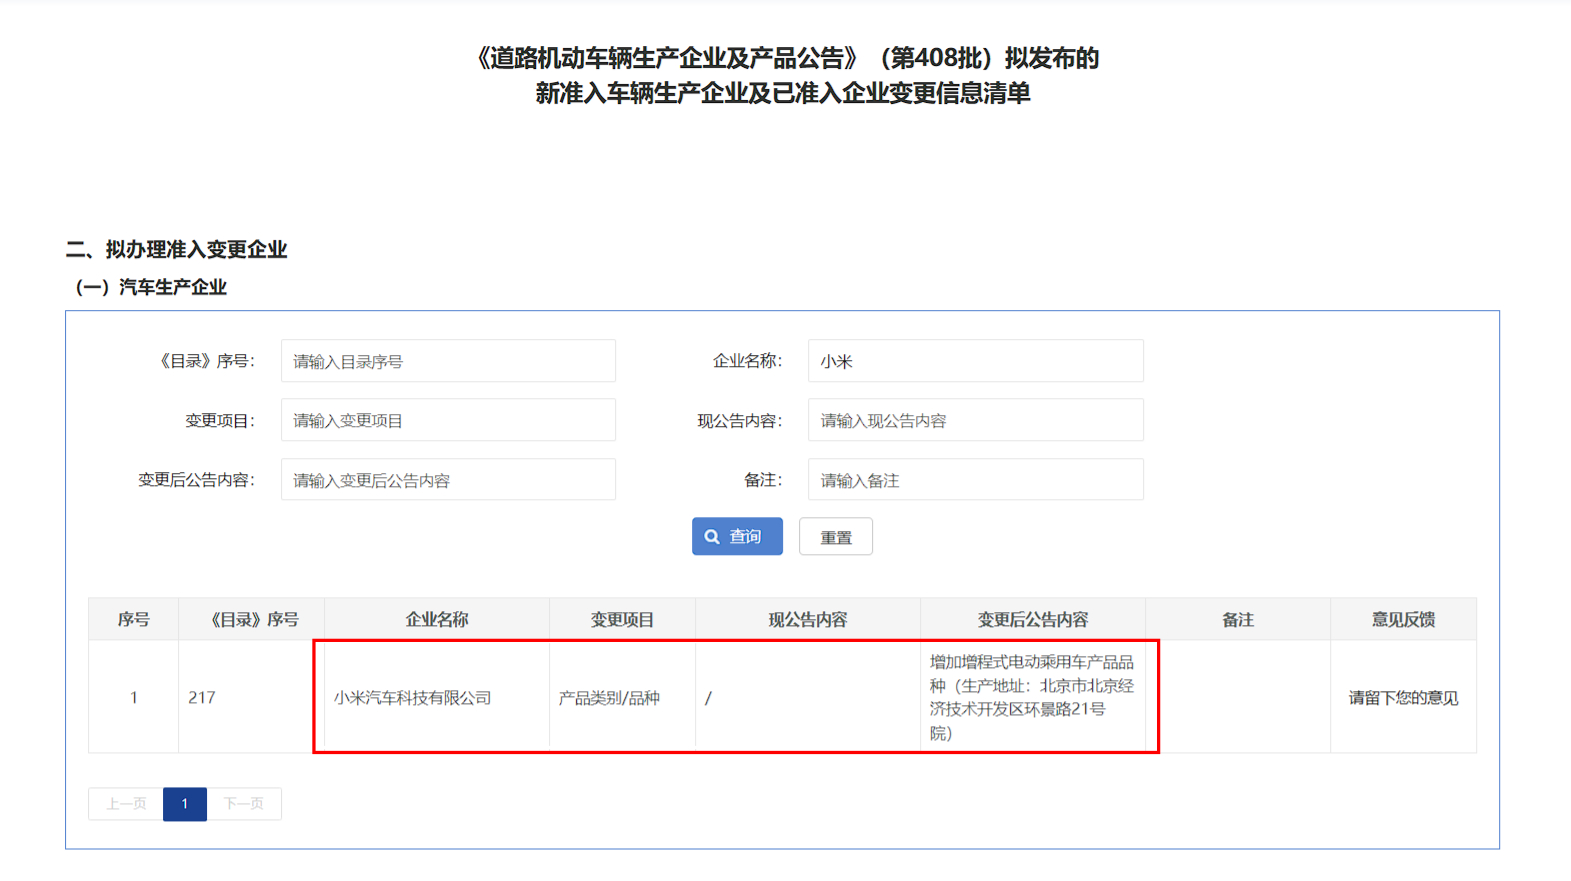The height and width of the screenshot is (881, 1571).
Task: Click the 意见反馈 column header
Action: click(x=1403, y=619)
